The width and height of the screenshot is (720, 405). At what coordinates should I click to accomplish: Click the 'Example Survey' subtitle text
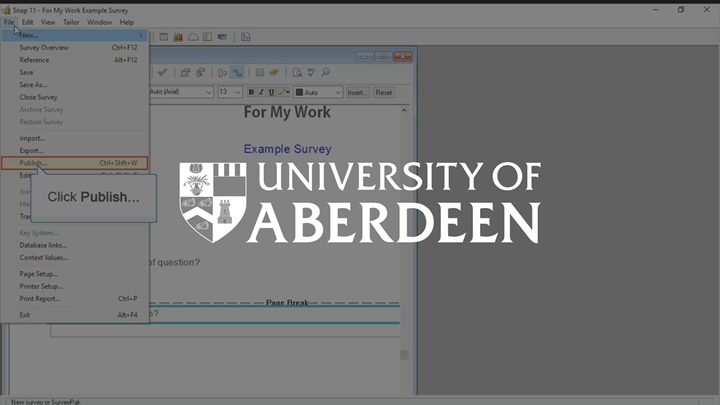pos(287,149)
